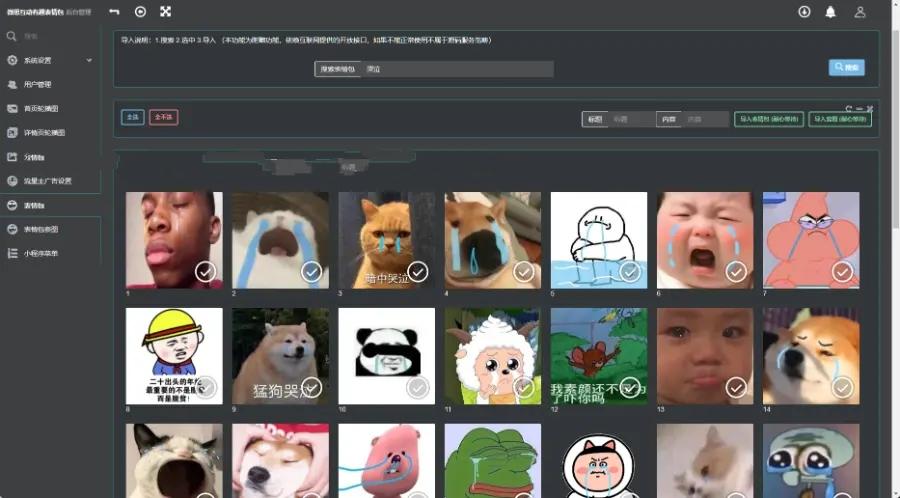This screenshot has width=900, height=498.
Task: Toggle checkmark on white crying cat image 2
Action: pos(312,271)
